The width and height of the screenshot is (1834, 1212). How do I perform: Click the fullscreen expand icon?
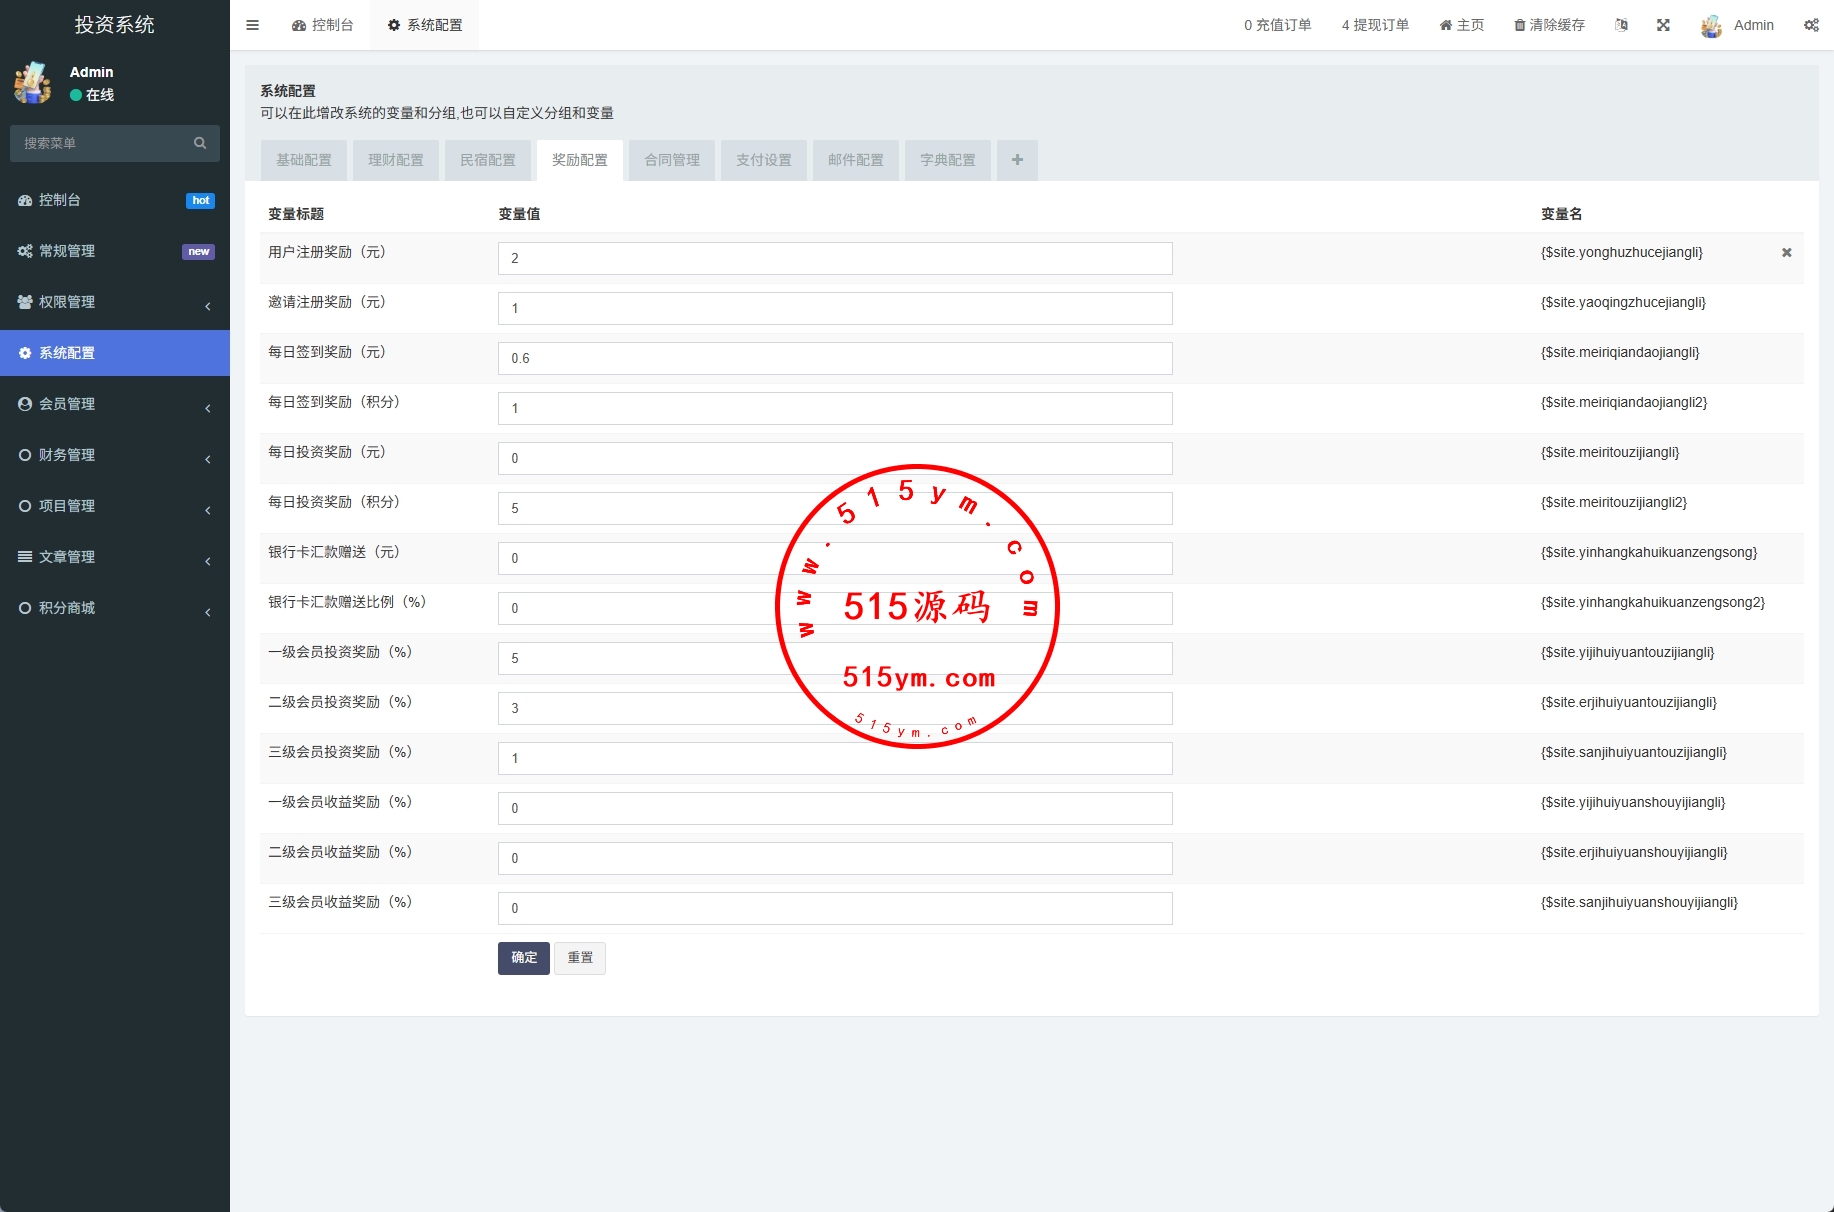pyautogui.click(x=1663, y=25)
